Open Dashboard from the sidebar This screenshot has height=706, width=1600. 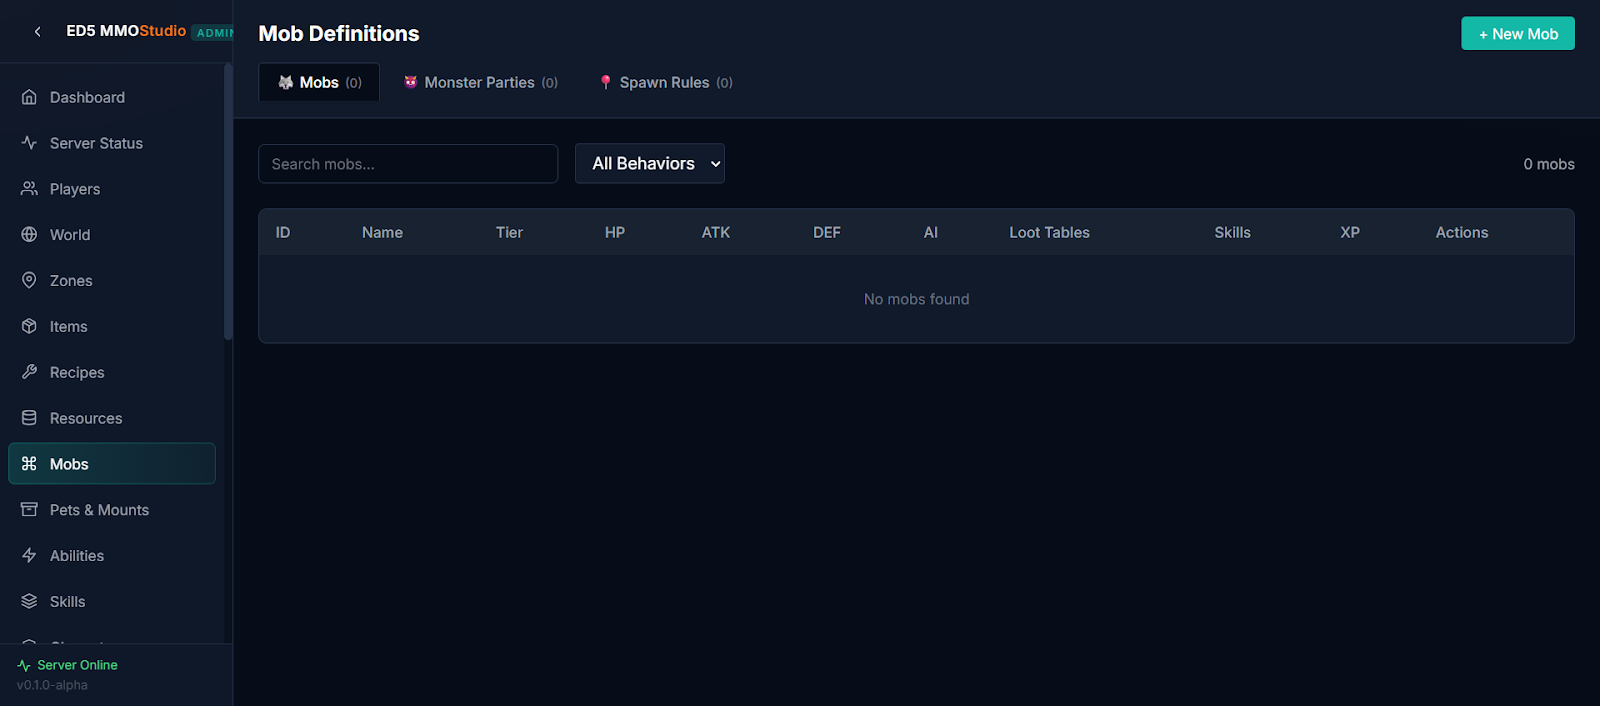[112, 97]
